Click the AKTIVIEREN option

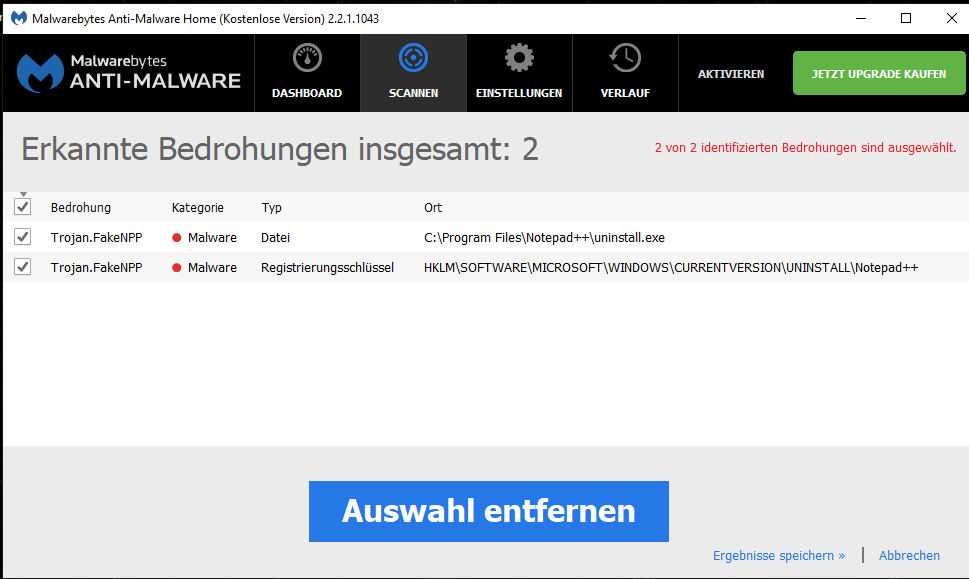(x=733, y=73)
